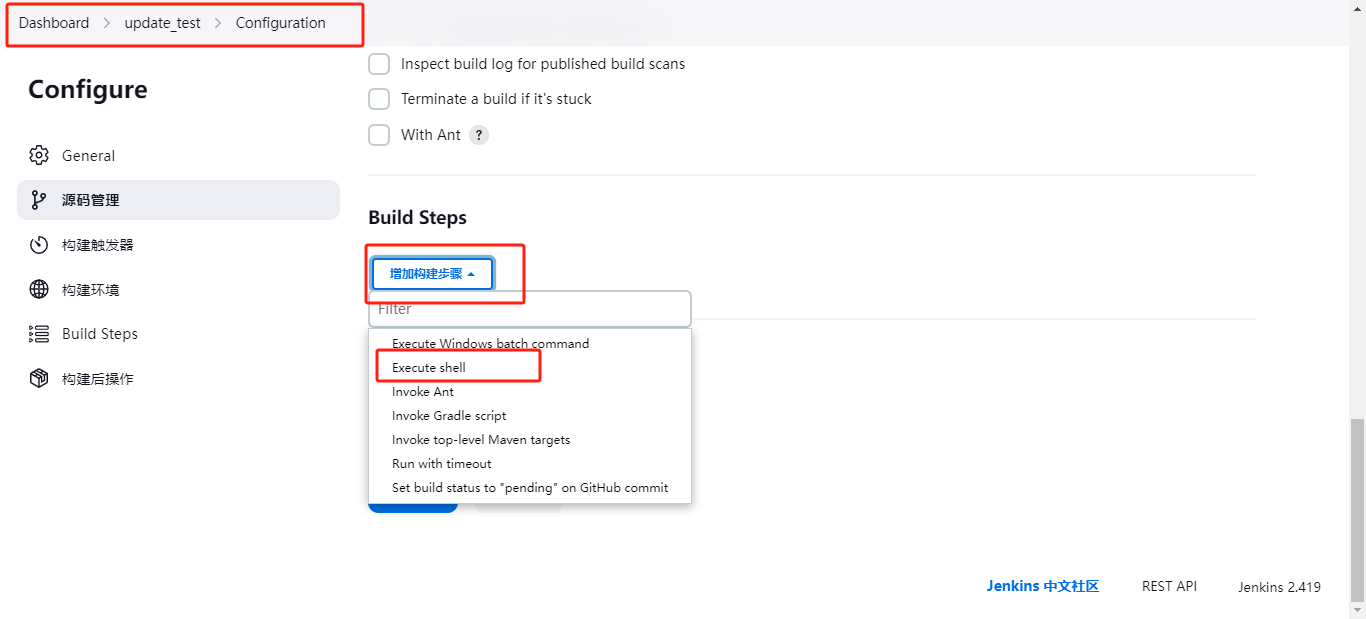Select Execute shell from the menu

[x=429, y=368]
